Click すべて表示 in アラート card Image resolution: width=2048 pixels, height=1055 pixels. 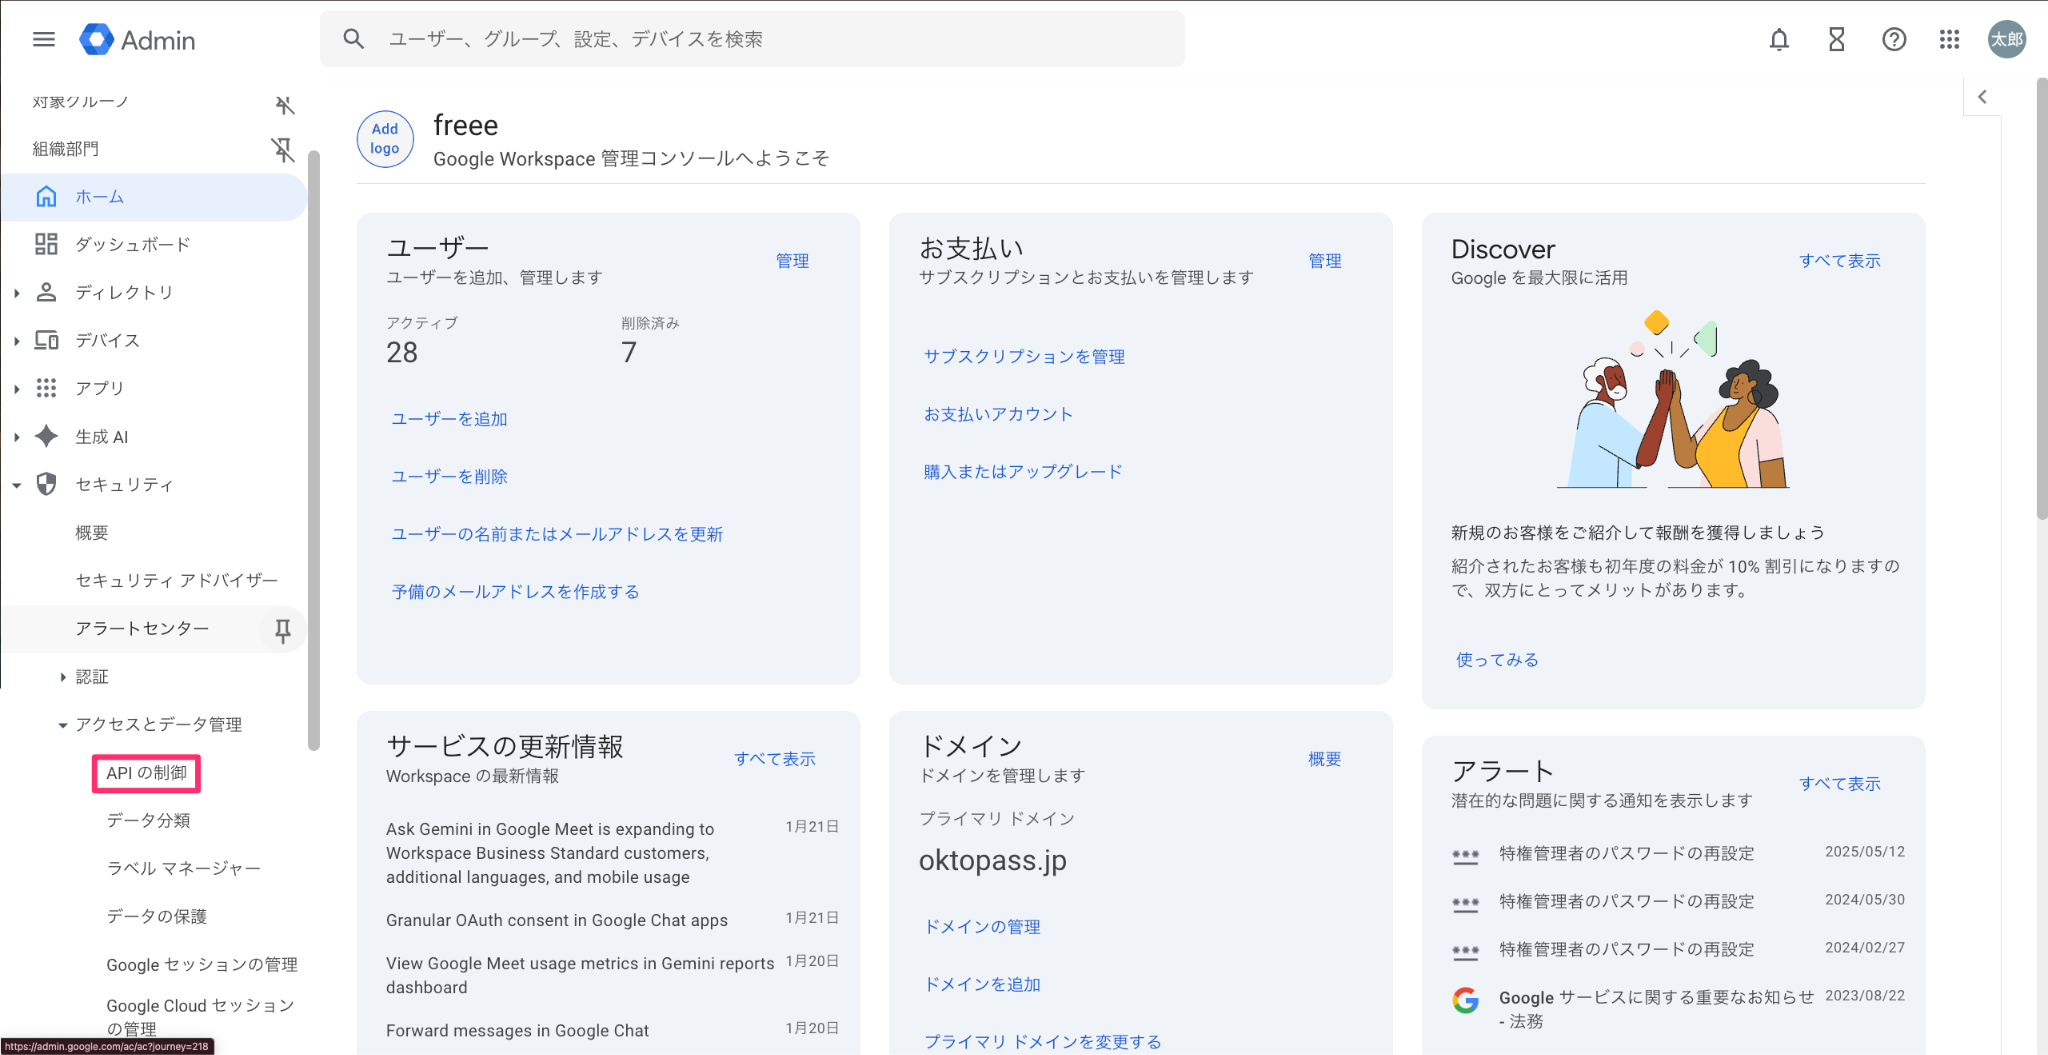point(1840,783)
